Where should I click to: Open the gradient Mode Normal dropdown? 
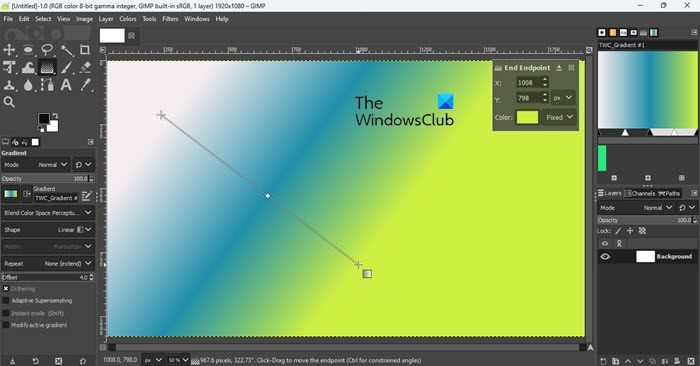(36, 165)
